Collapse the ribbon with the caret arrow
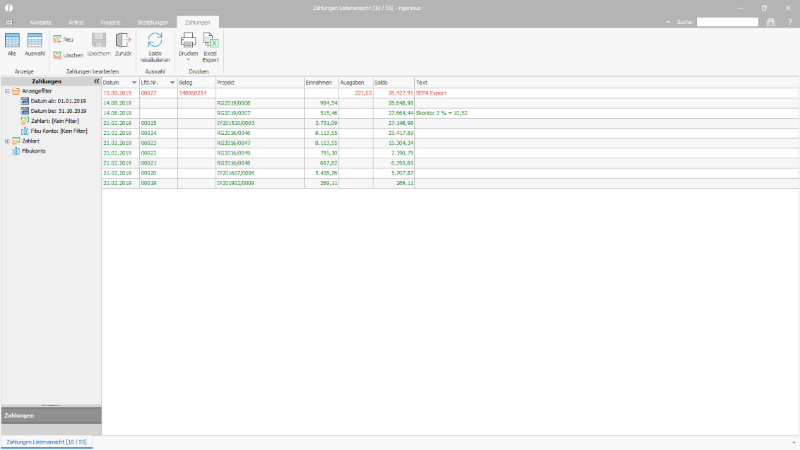The image size is (800, 450). click(668, 22)
